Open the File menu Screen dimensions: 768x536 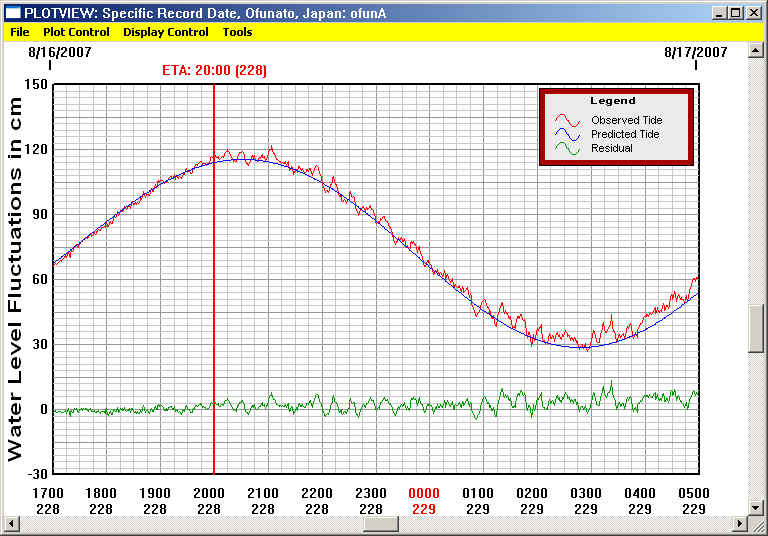coord(20,32)
